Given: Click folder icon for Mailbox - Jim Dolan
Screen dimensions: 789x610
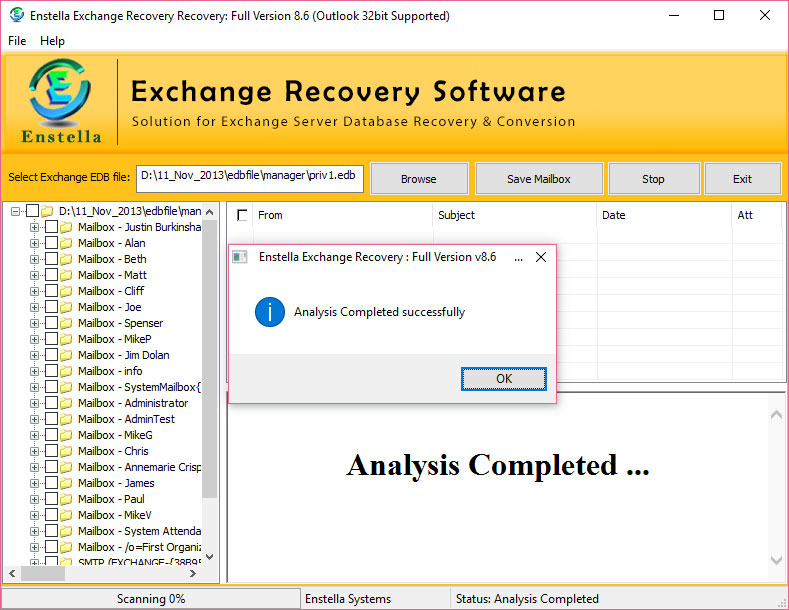Looking at the screenshot, I should (x=66, y=355).
